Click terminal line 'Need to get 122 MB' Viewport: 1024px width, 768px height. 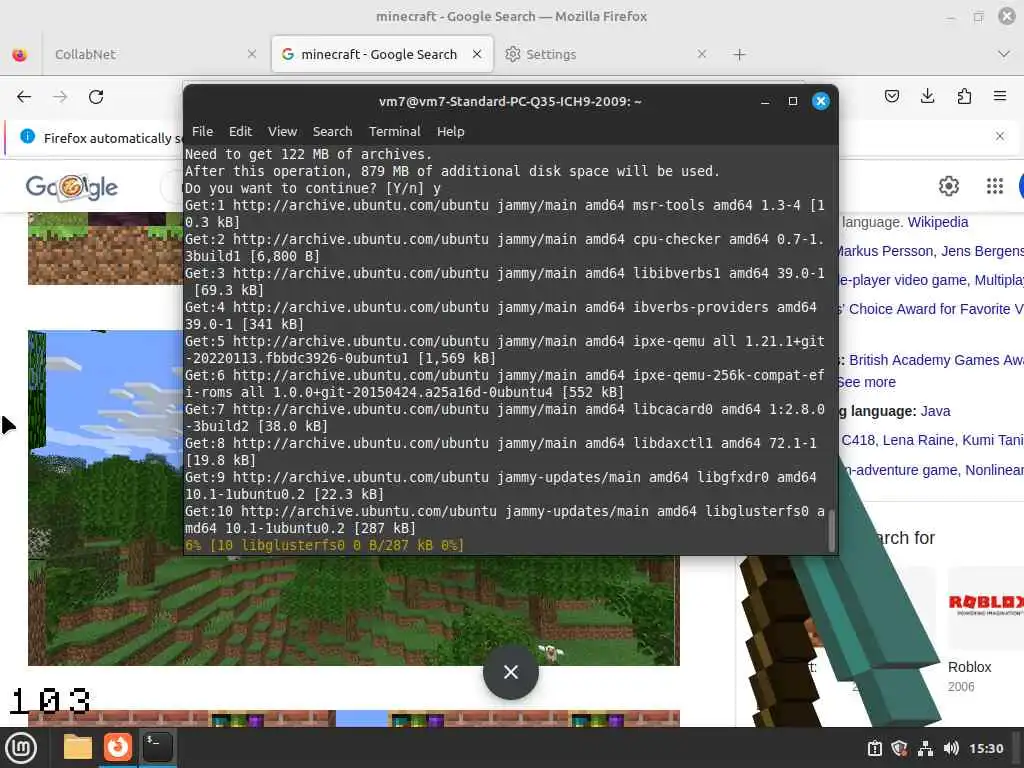click(x=308, y=154)
